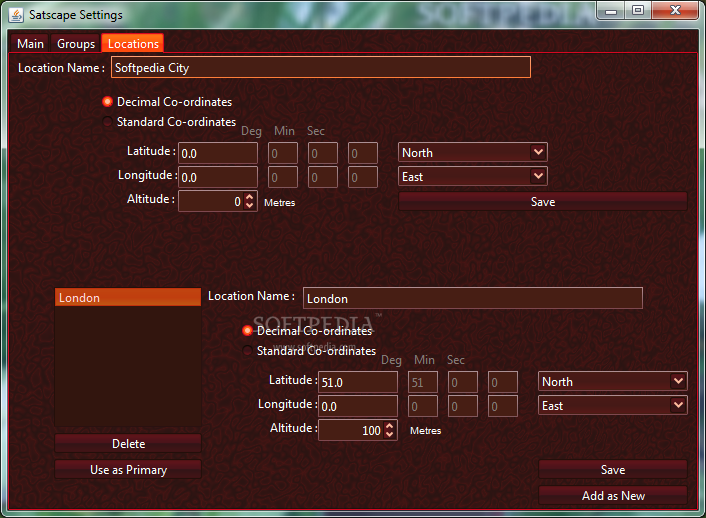Click the latitude Deg field showing 51

pos(423,382)
